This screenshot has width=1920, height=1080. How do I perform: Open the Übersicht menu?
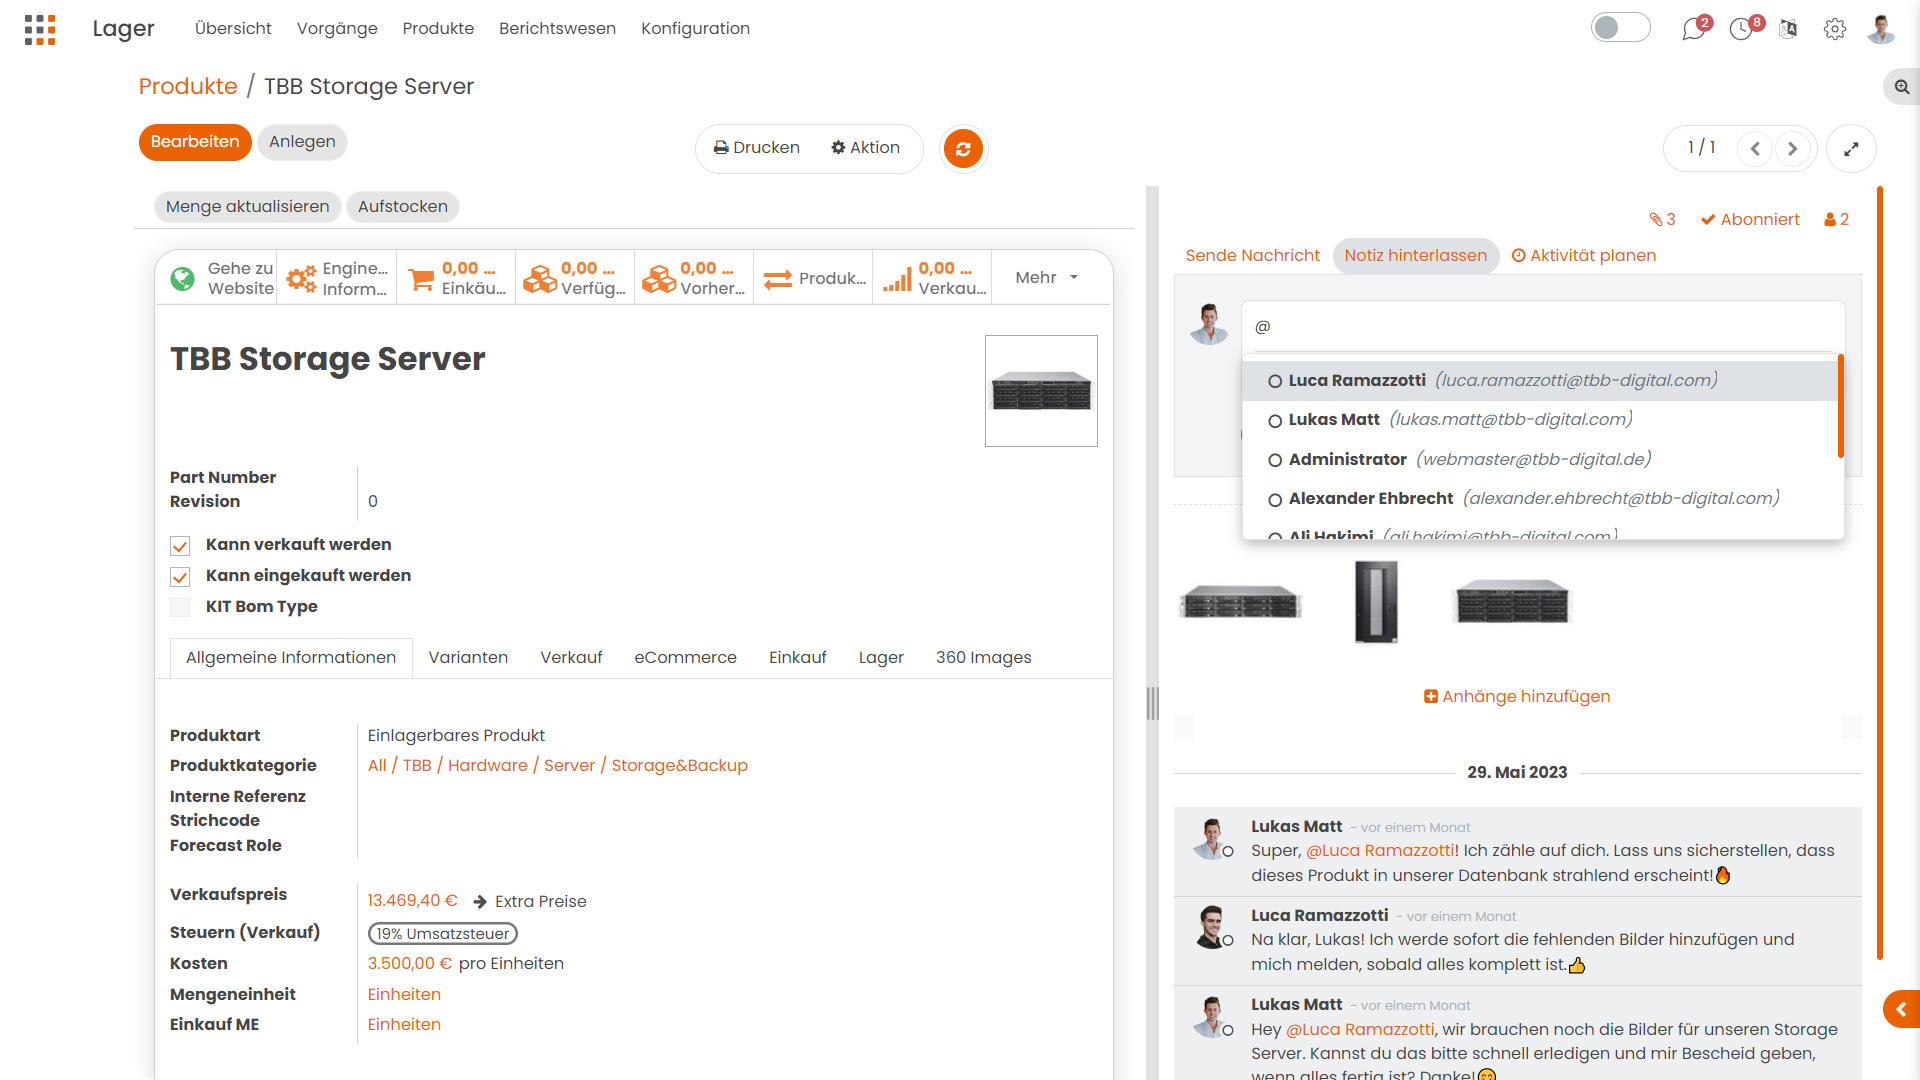[x=233, y=29]
